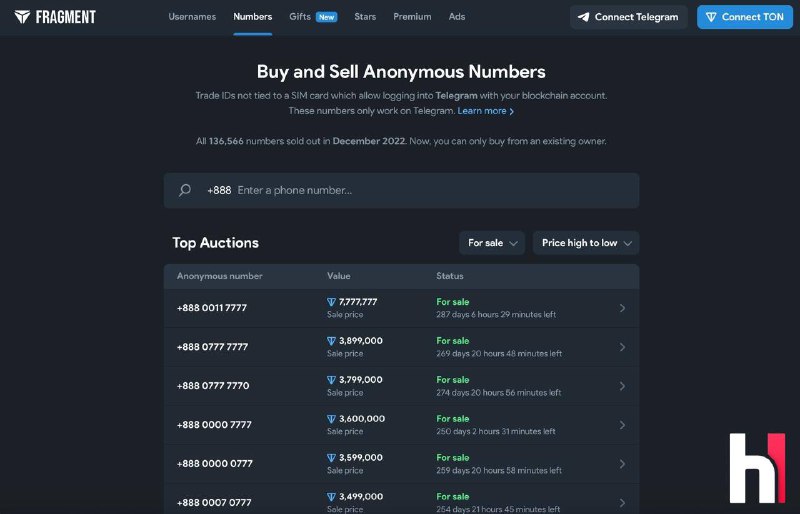This screenshot has width=800, height=514.
Task: Click the Connect Telegram button
Action: click(629, 17)
